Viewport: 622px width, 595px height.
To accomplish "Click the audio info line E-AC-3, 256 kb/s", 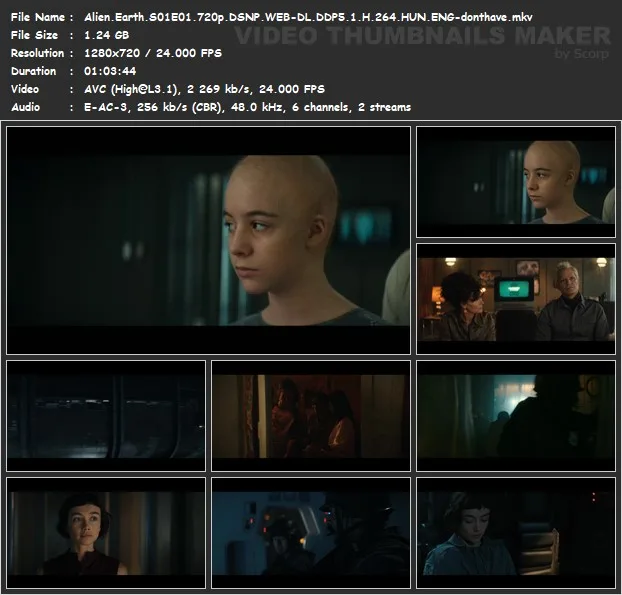I will coord(248,107).
